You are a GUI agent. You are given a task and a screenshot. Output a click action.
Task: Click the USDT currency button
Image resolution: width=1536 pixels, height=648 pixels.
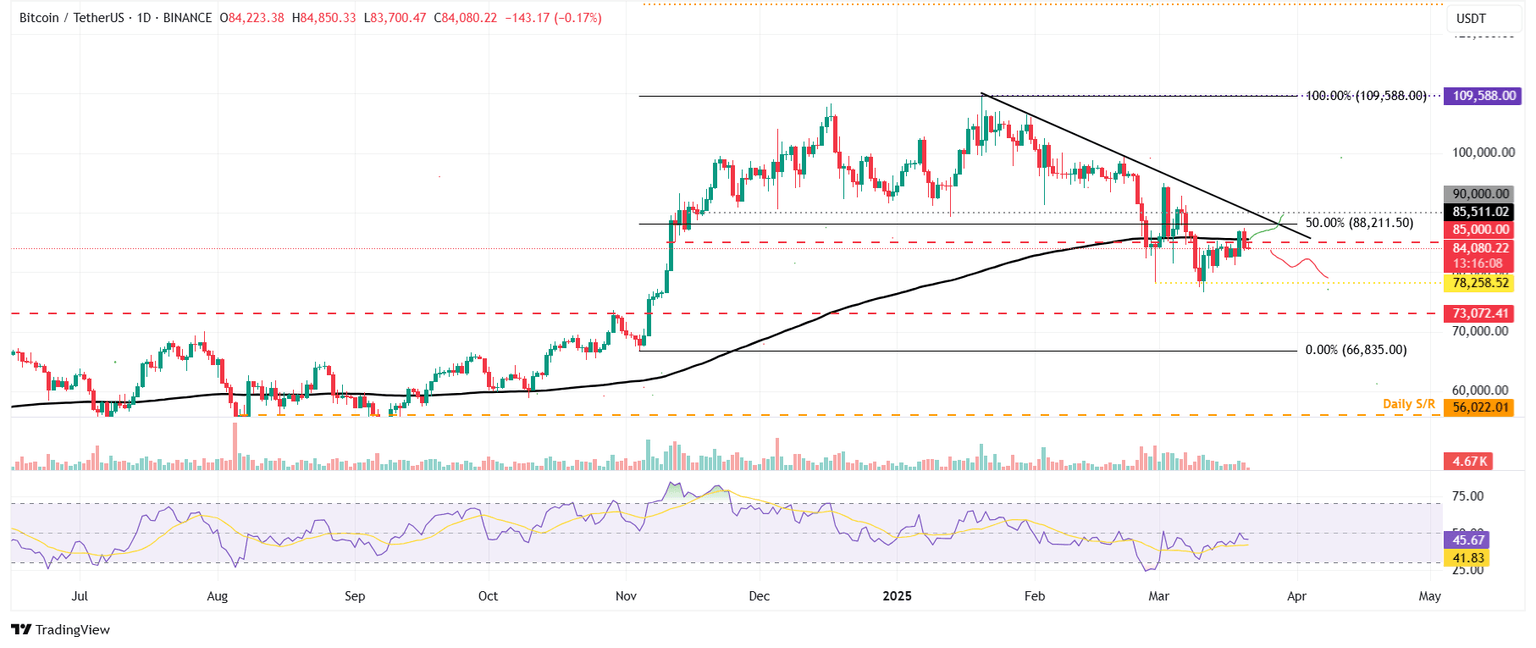pyautogui.click(x=1484, y=17)
